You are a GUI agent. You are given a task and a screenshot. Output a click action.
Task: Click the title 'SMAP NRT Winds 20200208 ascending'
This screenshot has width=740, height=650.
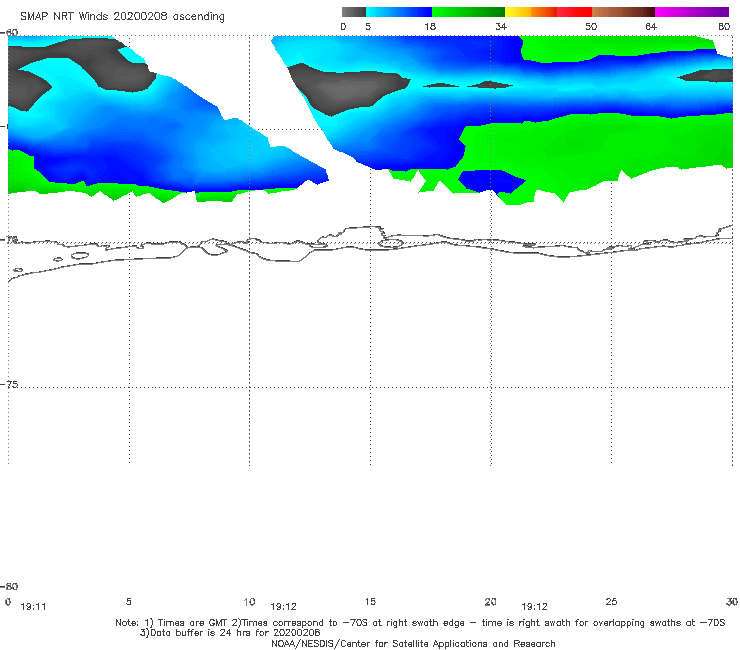(x=122, y=17)
